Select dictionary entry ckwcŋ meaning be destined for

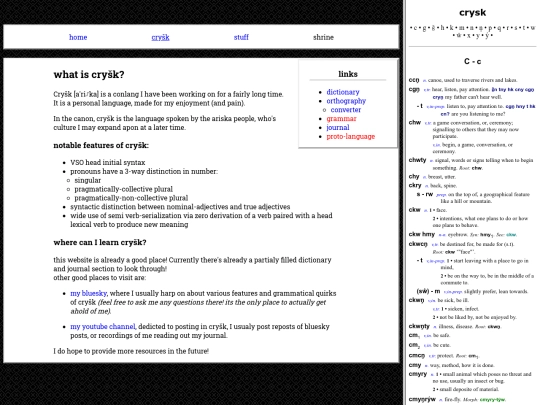(418, 244)
